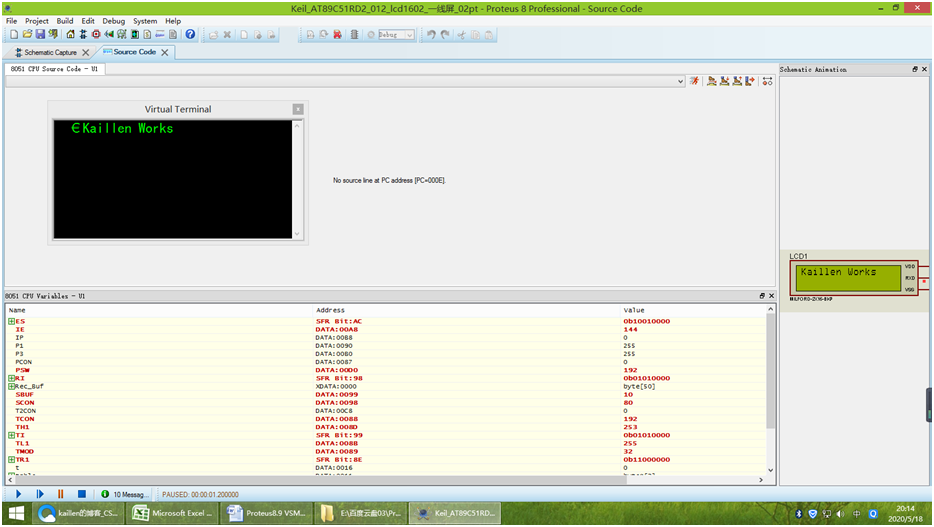Expand the Rec_Buf variable row
The image size is (934, 527).
[x=11, y=386]
